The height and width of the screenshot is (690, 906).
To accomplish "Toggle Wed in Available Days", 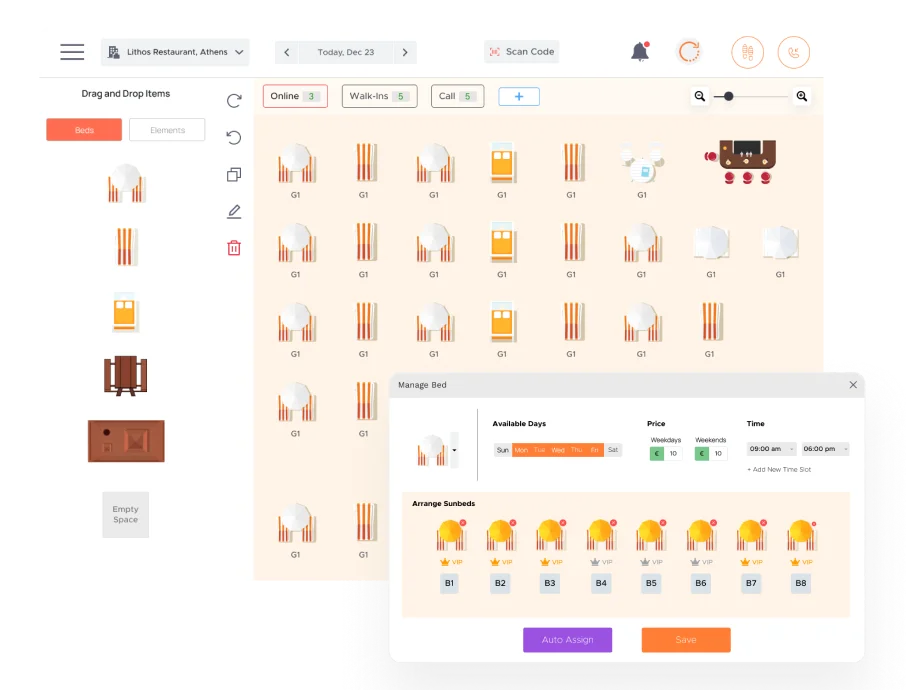I will [x=558, y=450].
